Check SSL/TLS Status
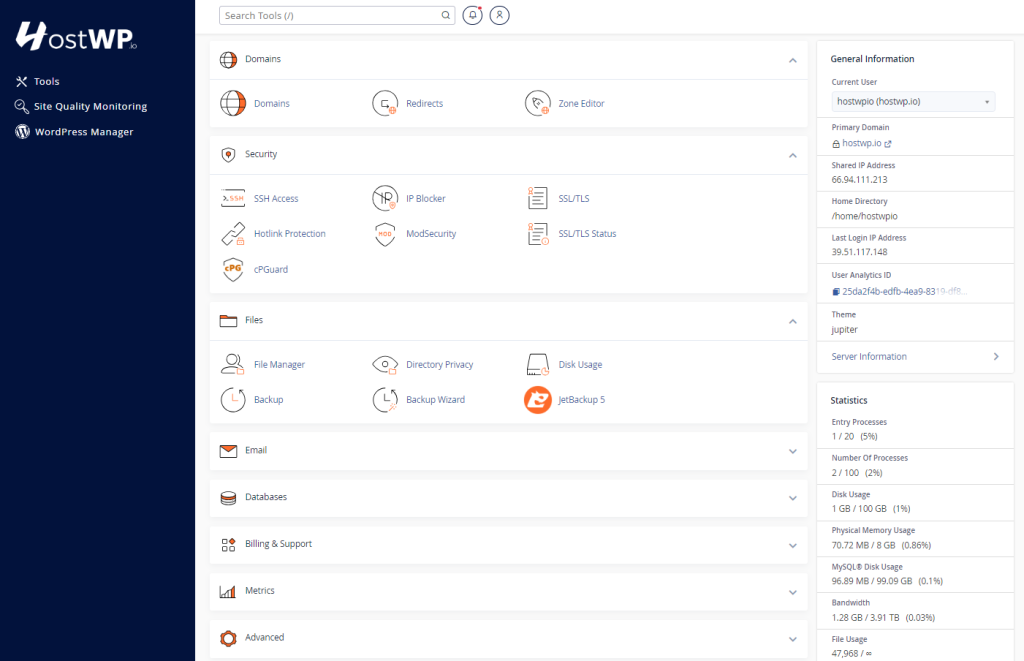This screenshot has width=1024, height=661. [x=576, y=233]
